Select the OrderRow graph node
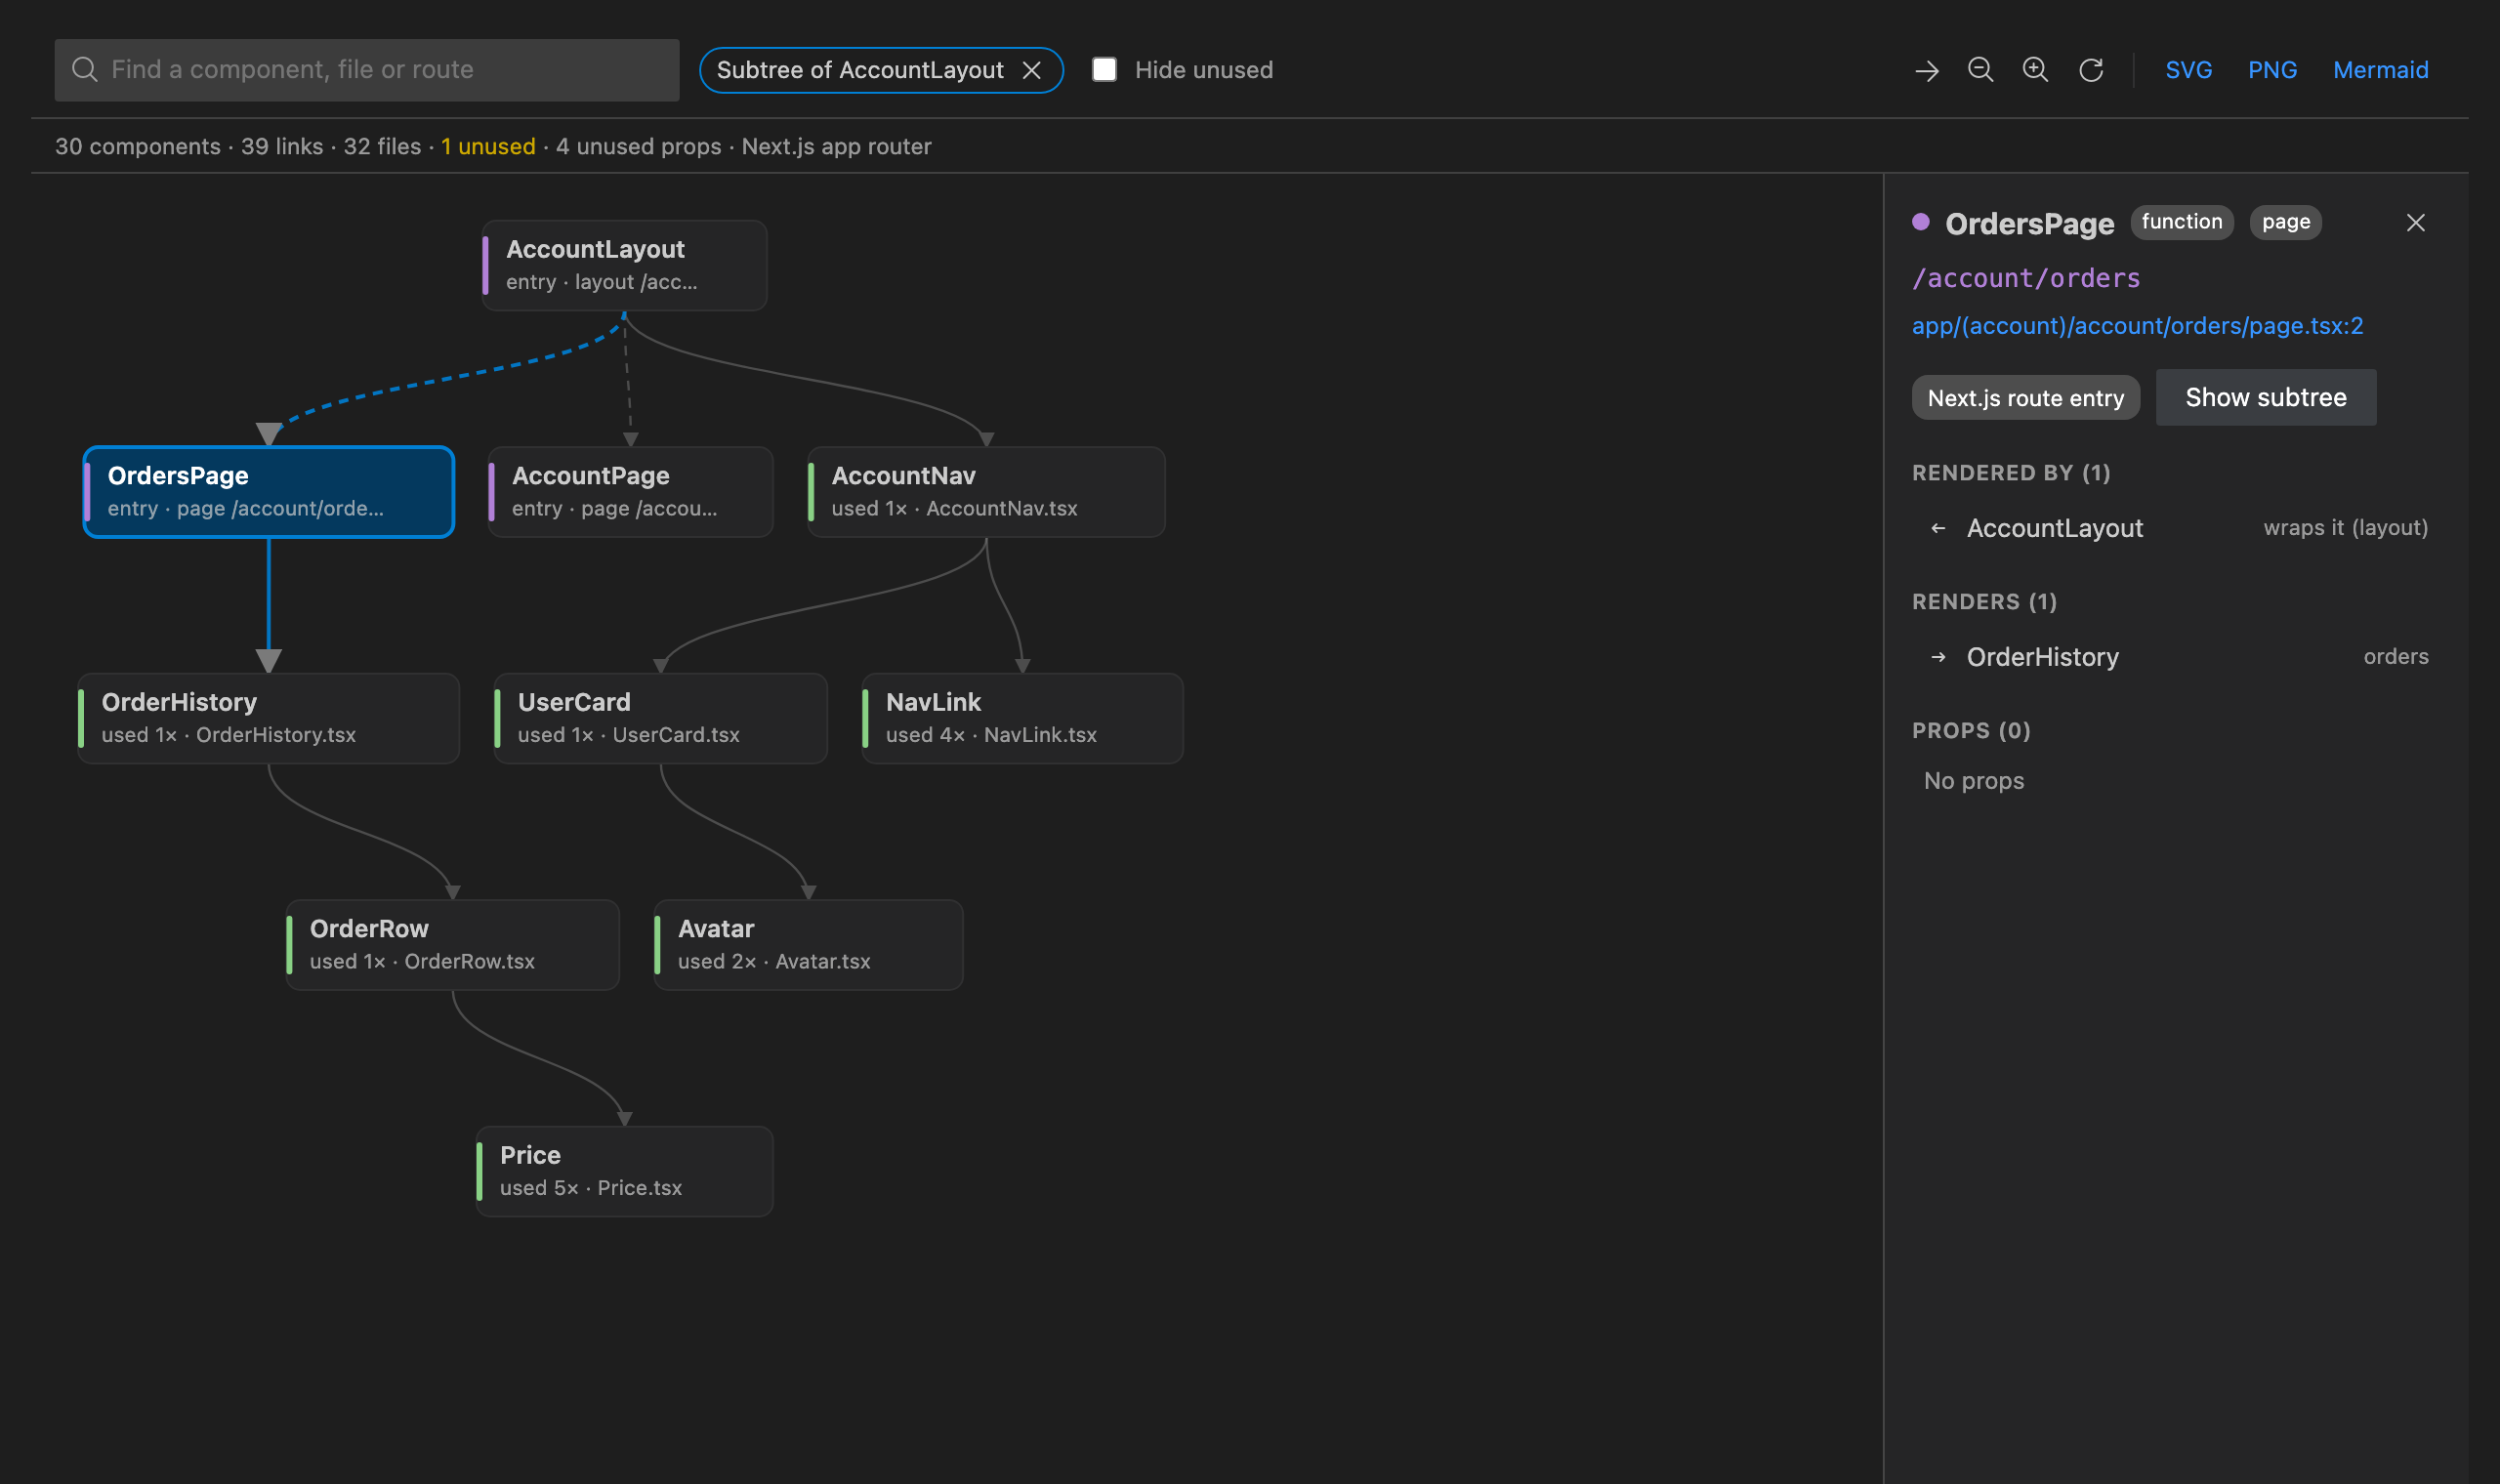This screenshot has width=2500, height=1484. (x=453, y=945)
